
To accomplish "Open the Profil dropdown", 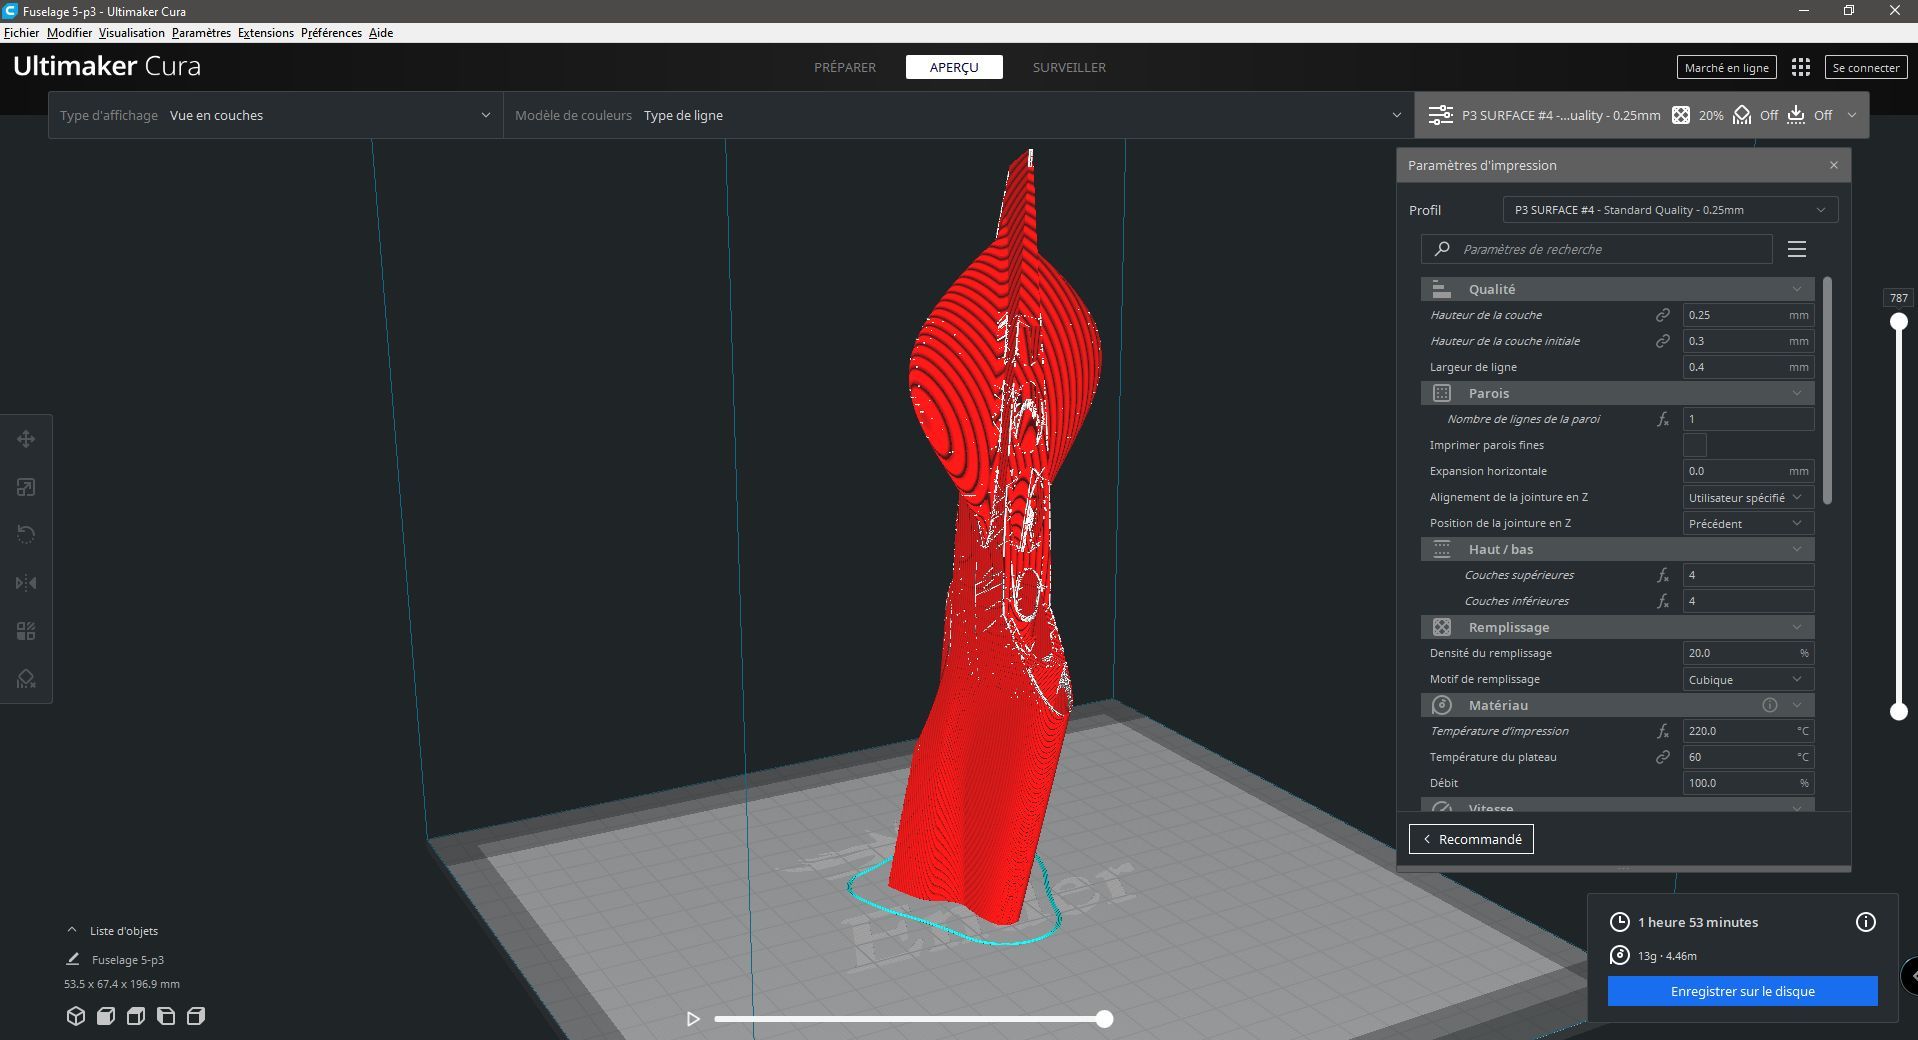I will 1670,210.
